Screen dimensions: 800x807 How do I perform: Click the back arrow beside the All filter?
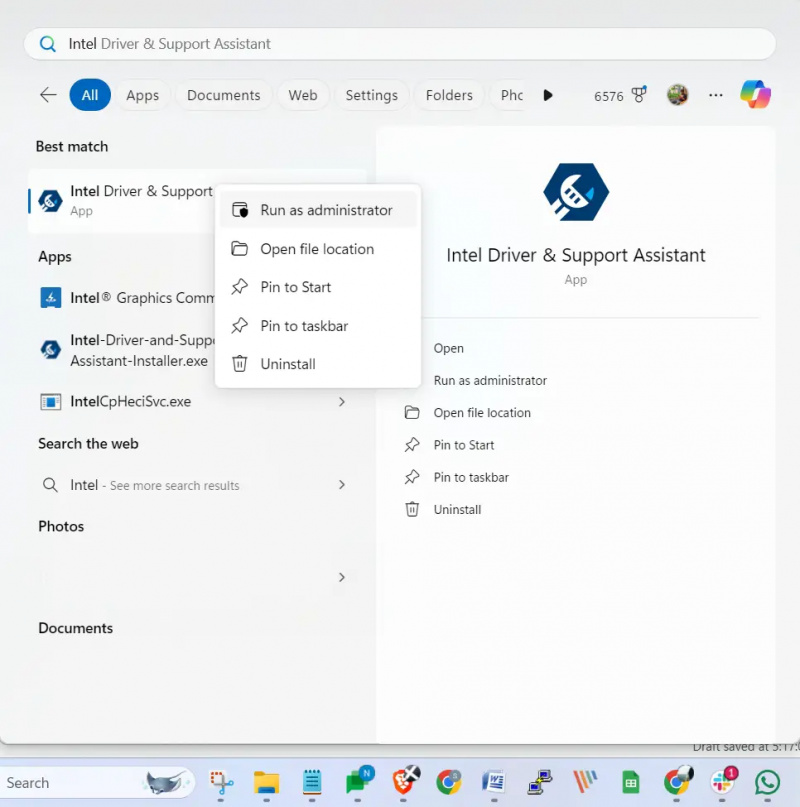pyautogui.click(x=48, y=95)
